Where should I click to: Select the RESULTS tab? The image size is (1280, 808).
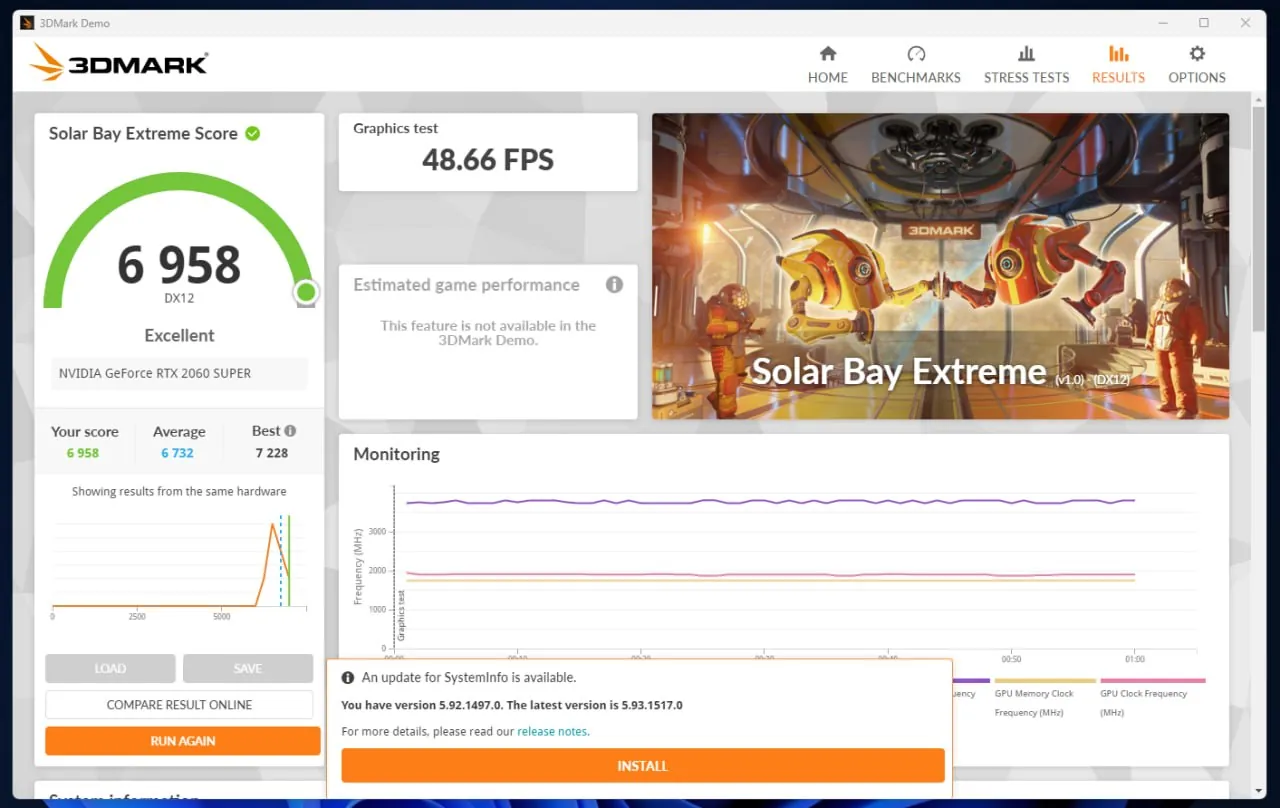click(1118, 65)
